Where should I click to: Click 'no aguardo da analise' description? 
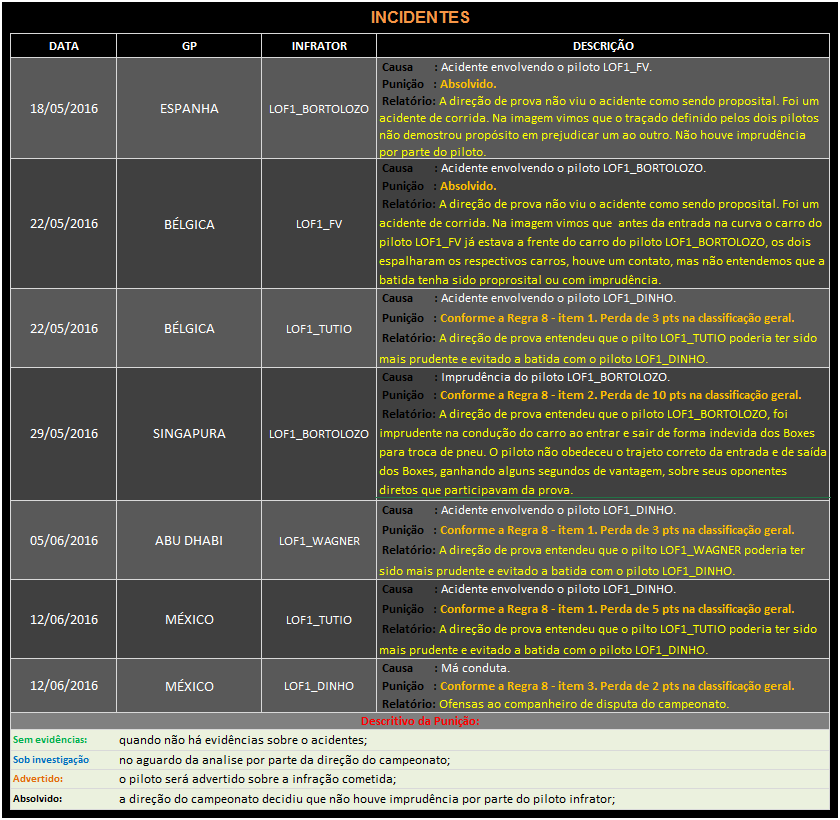(x=284, y=760)
